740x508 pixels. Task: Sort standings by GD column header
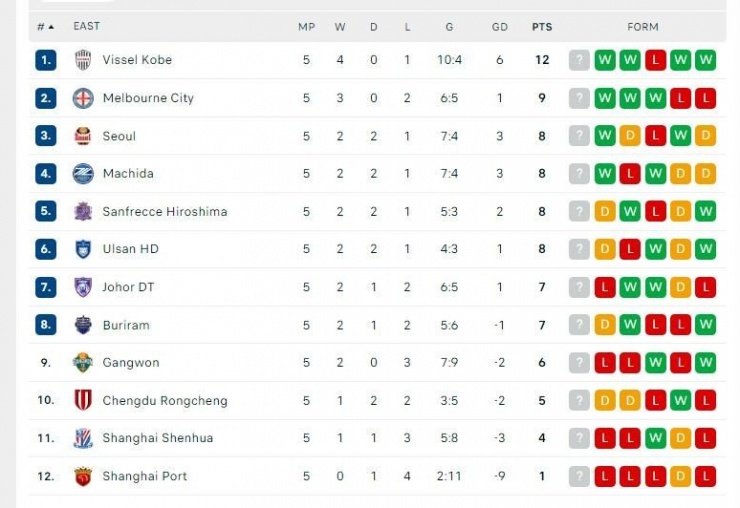click(500, 27)
